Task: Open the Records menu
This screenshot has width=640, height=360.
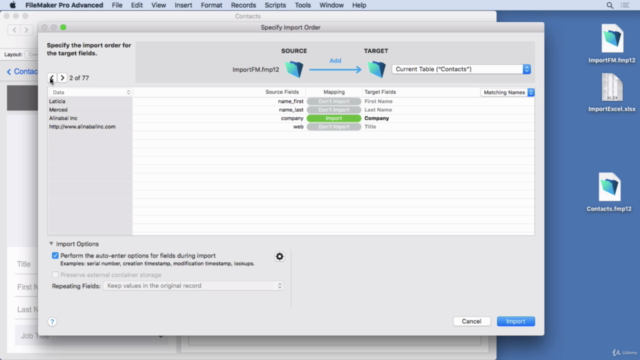Action: click(243, 5)
